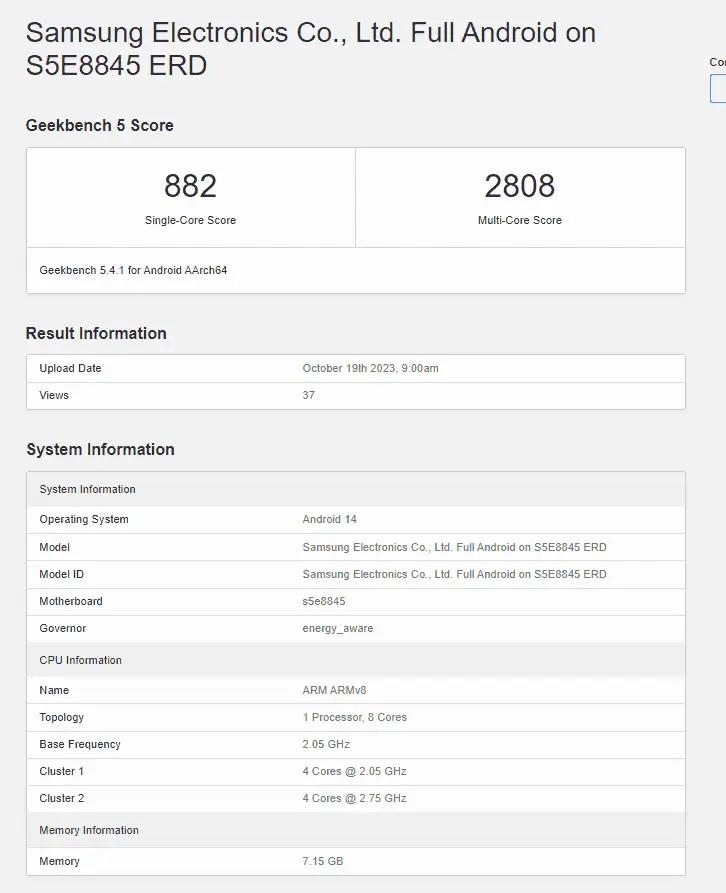Select the multi-core score value 2808
This screenshot has width=726, height=893.
[519, 186]
